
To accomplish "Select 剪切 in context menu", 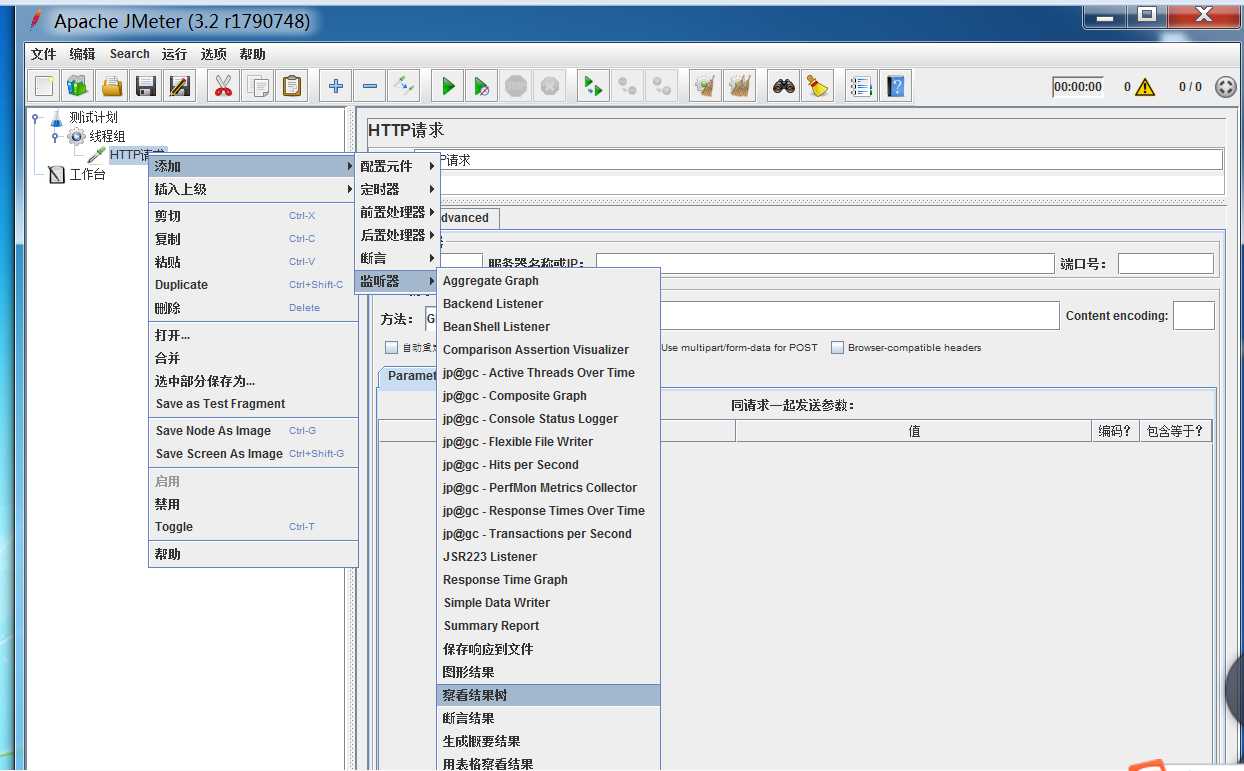I will [253, 216].
